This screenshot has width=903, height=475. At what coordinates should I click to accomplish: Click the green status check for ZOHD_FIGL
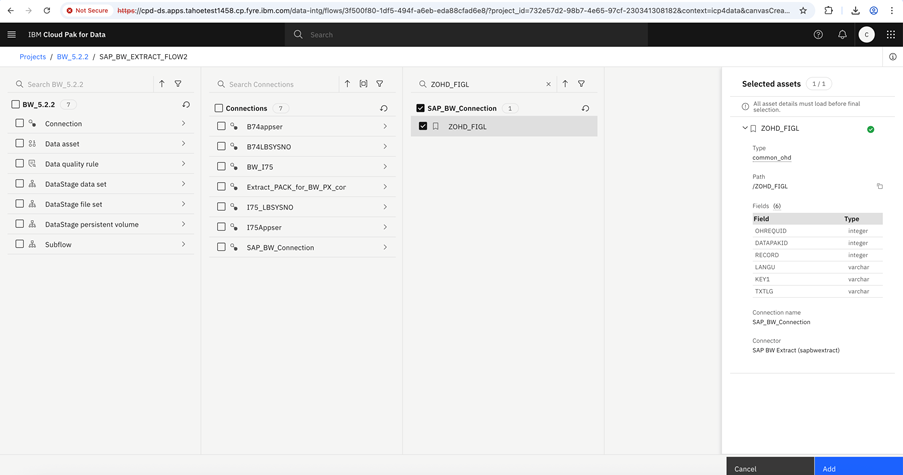pyautogui.click(x=870, y=130)
